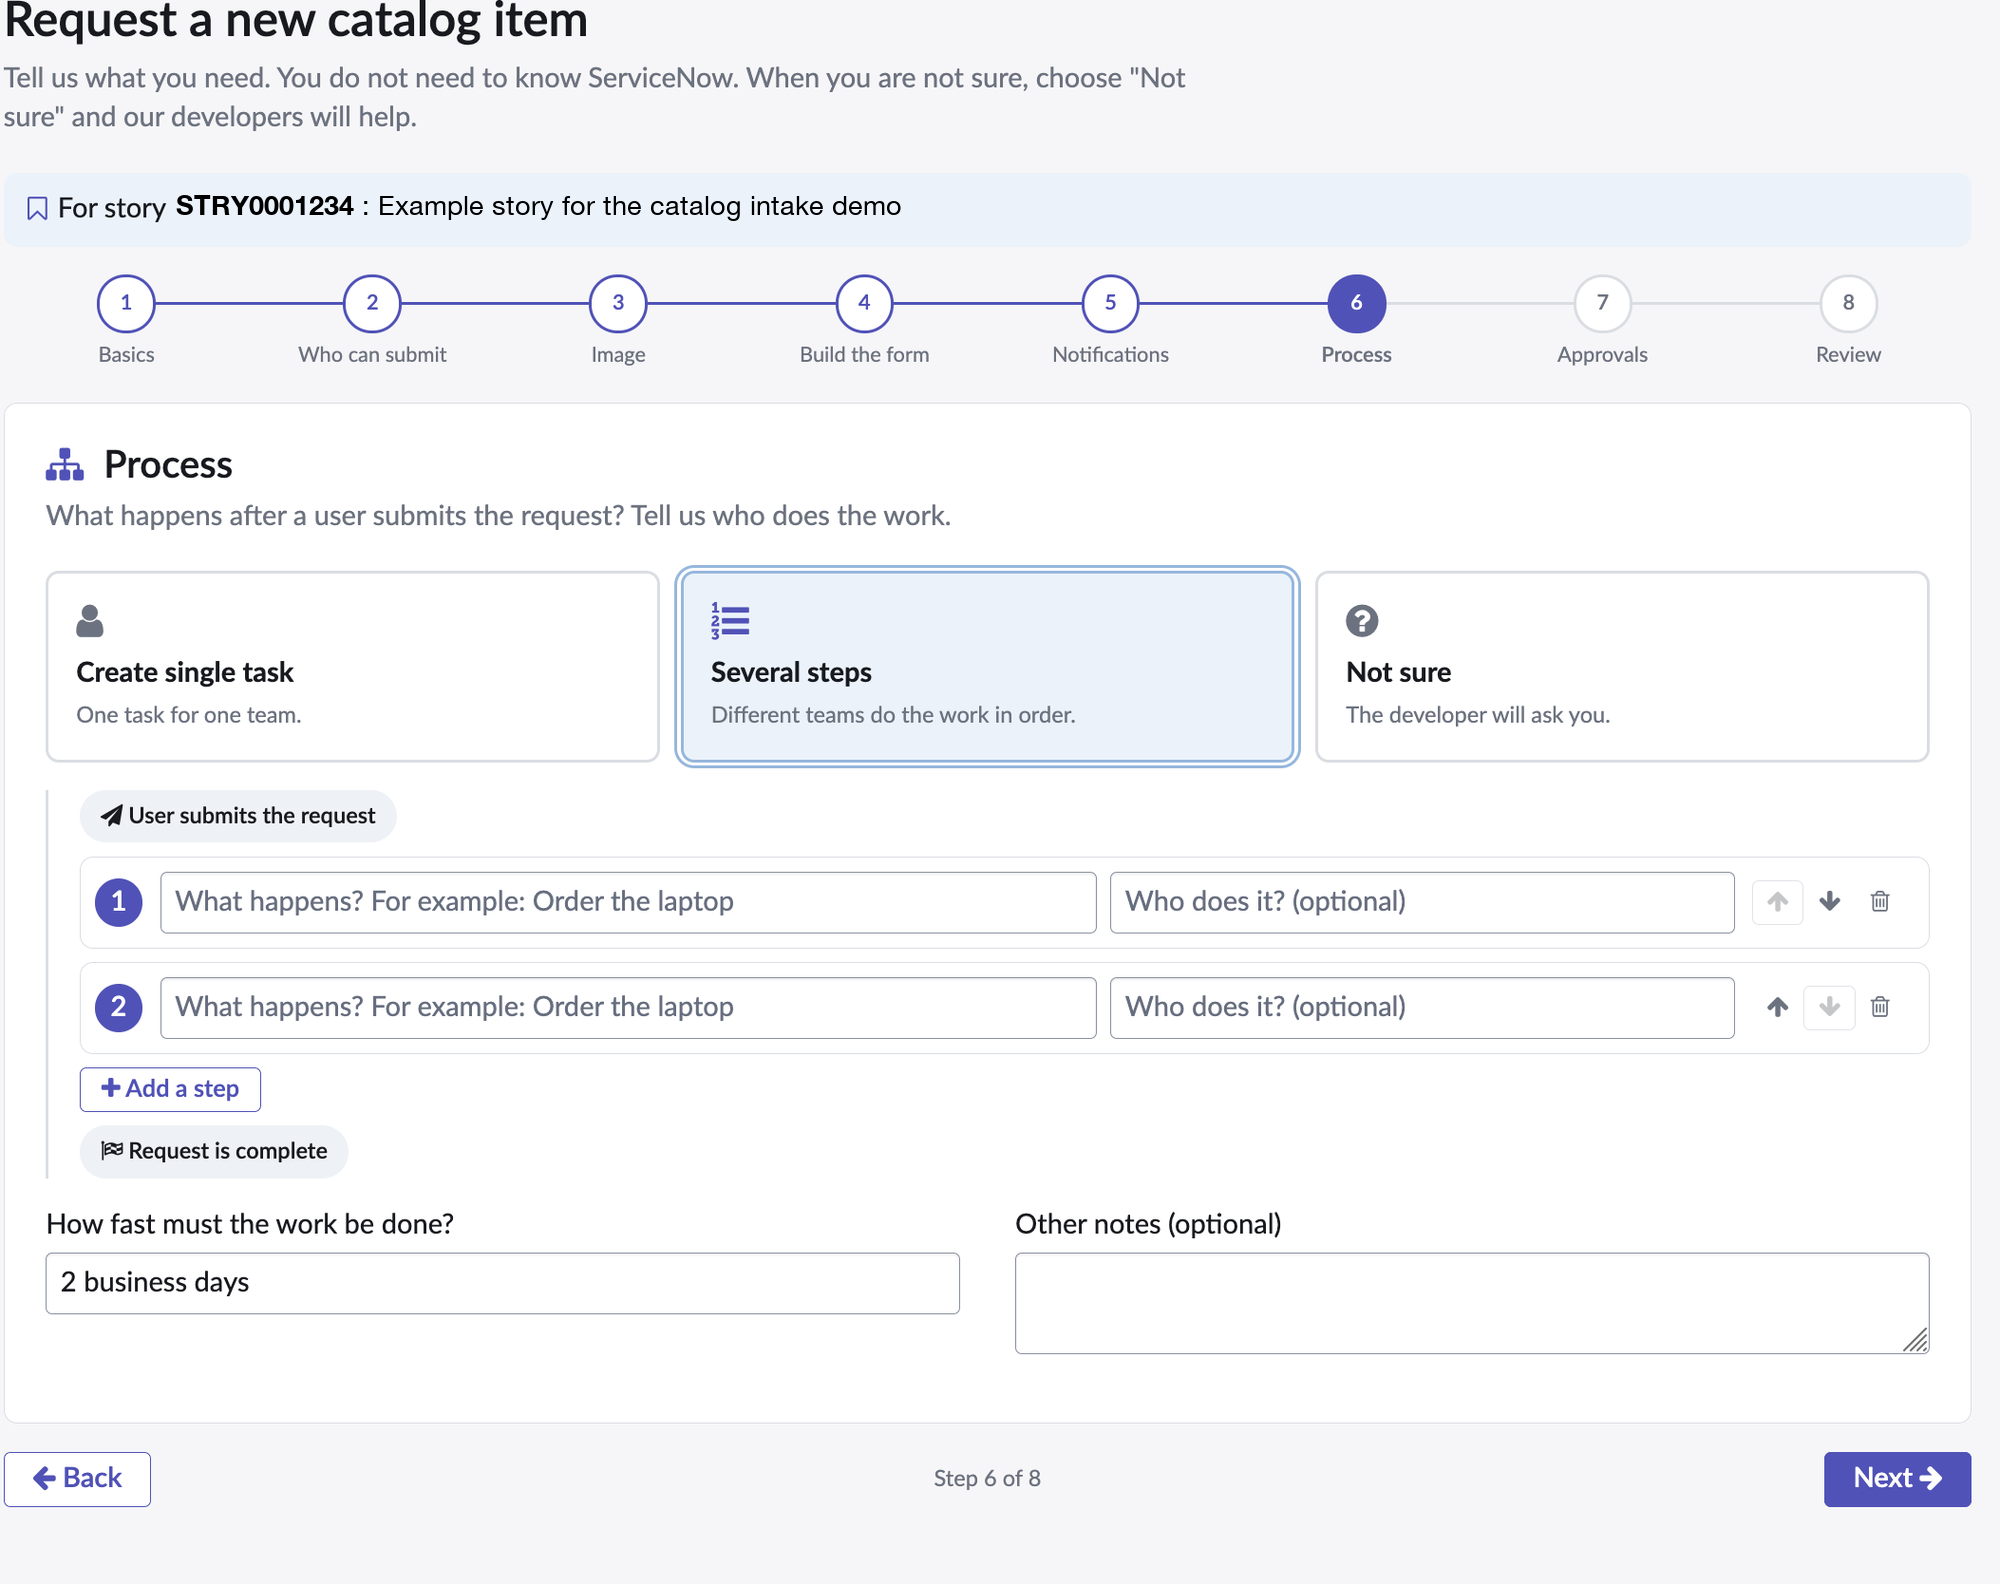Viewport: 2000px width, 1584px height.
Task: Select the Create single task option card
Action: coord(353,667)
